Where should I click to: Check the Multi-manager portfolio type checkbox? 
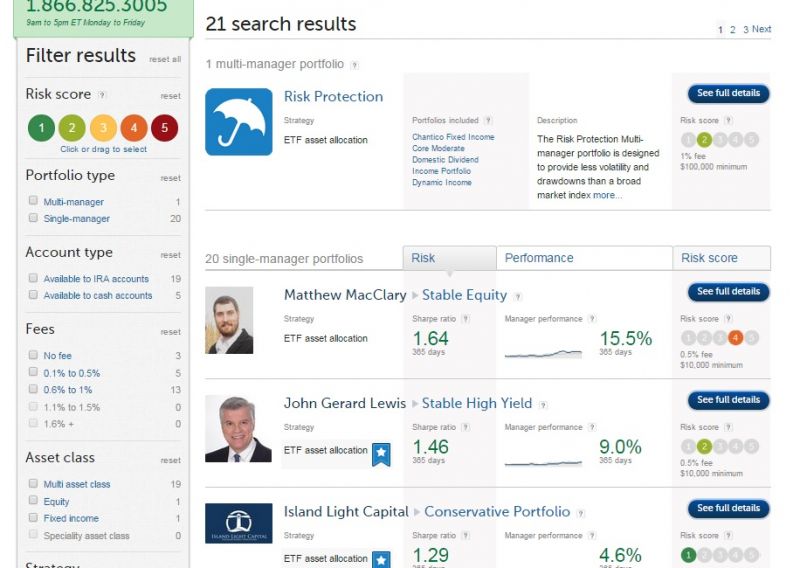(33, 201)
